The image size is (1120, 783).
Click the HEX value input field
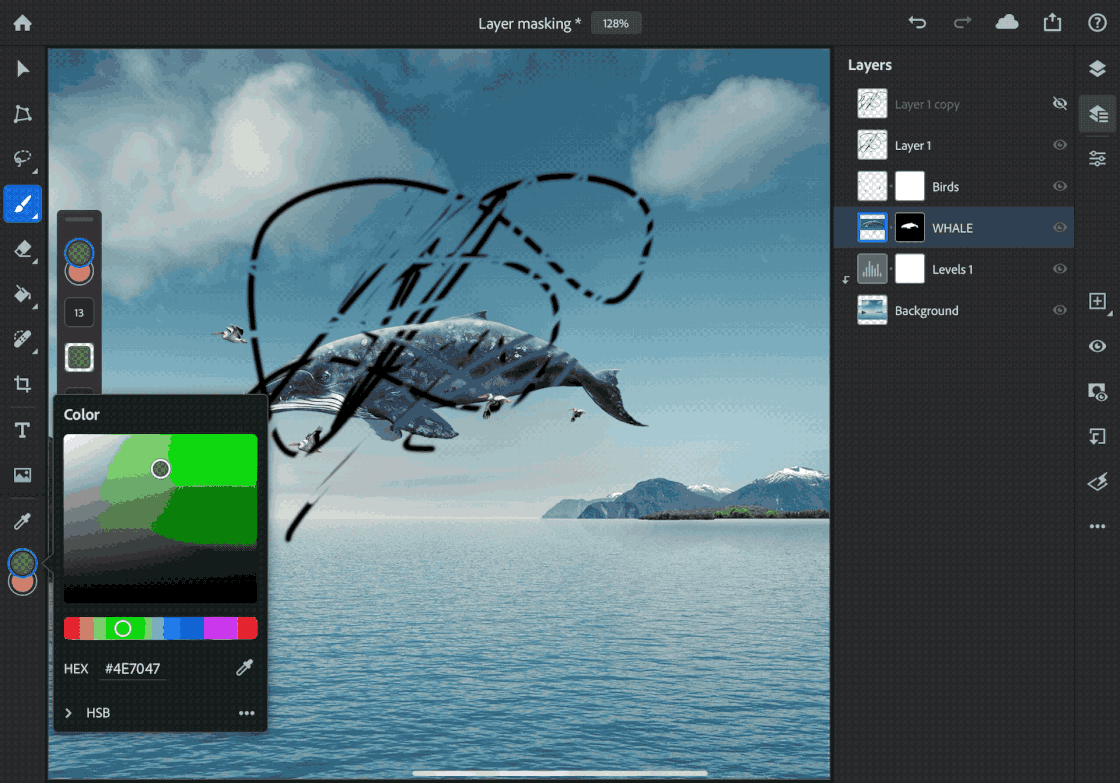133,668
